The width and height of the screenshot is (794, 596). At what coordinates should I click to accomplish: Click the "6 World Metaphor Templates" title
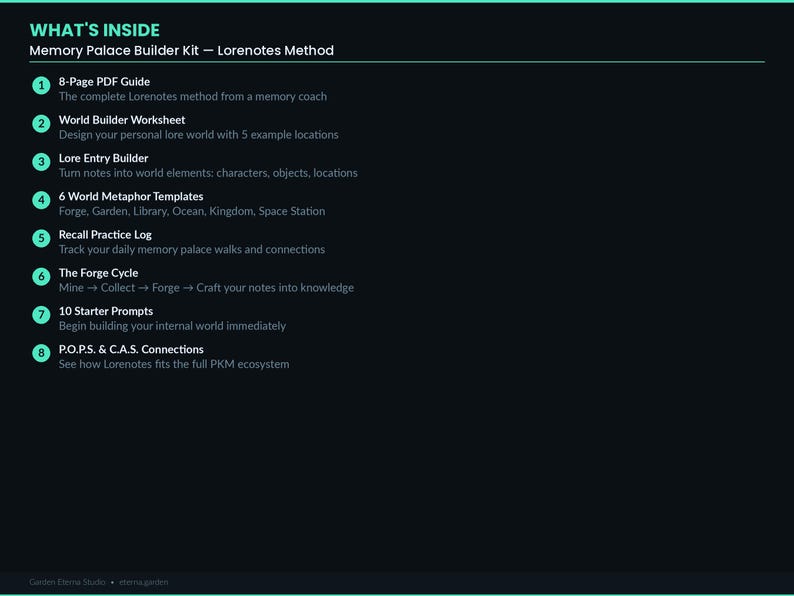(131, 196)
